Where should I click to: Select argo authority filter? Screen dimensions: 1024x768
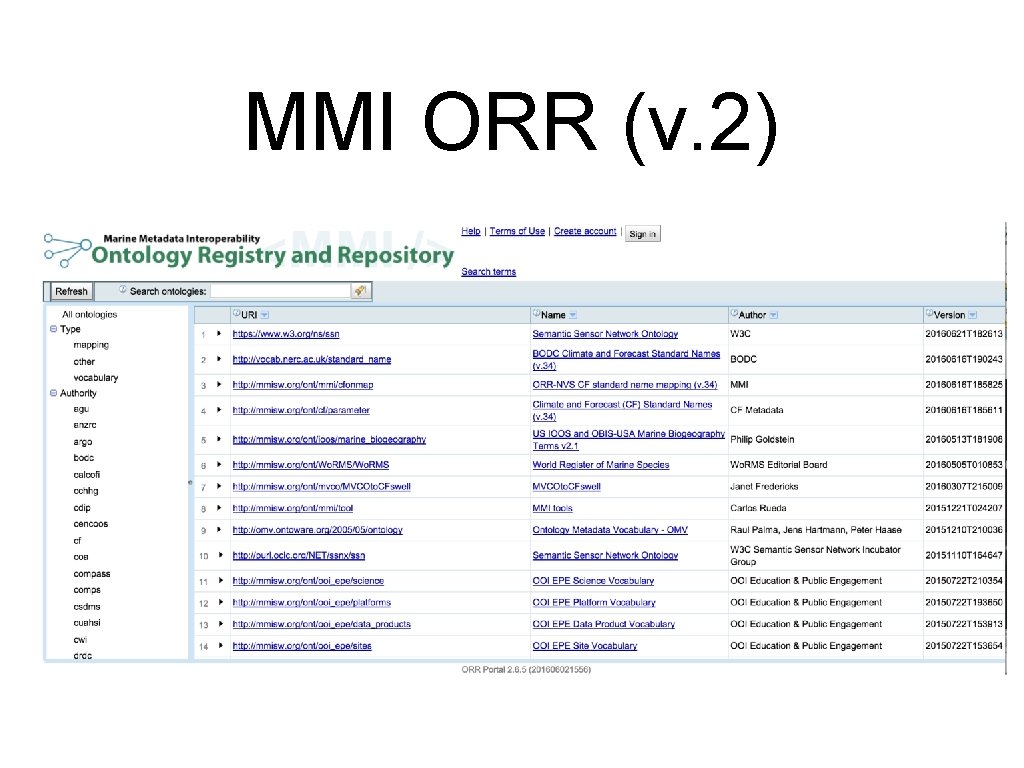tap(82, 441)
